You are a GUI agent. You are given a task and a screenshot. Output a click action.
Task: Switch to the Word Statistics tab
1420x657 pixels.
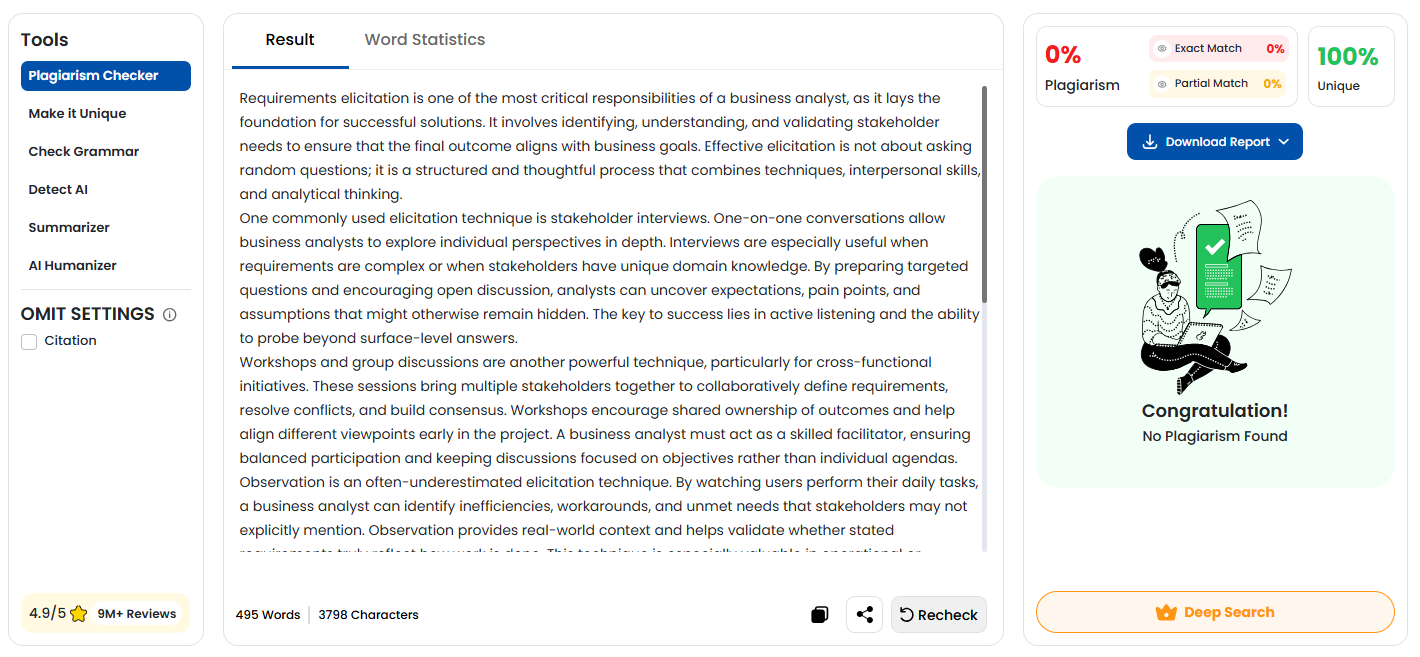425,40
